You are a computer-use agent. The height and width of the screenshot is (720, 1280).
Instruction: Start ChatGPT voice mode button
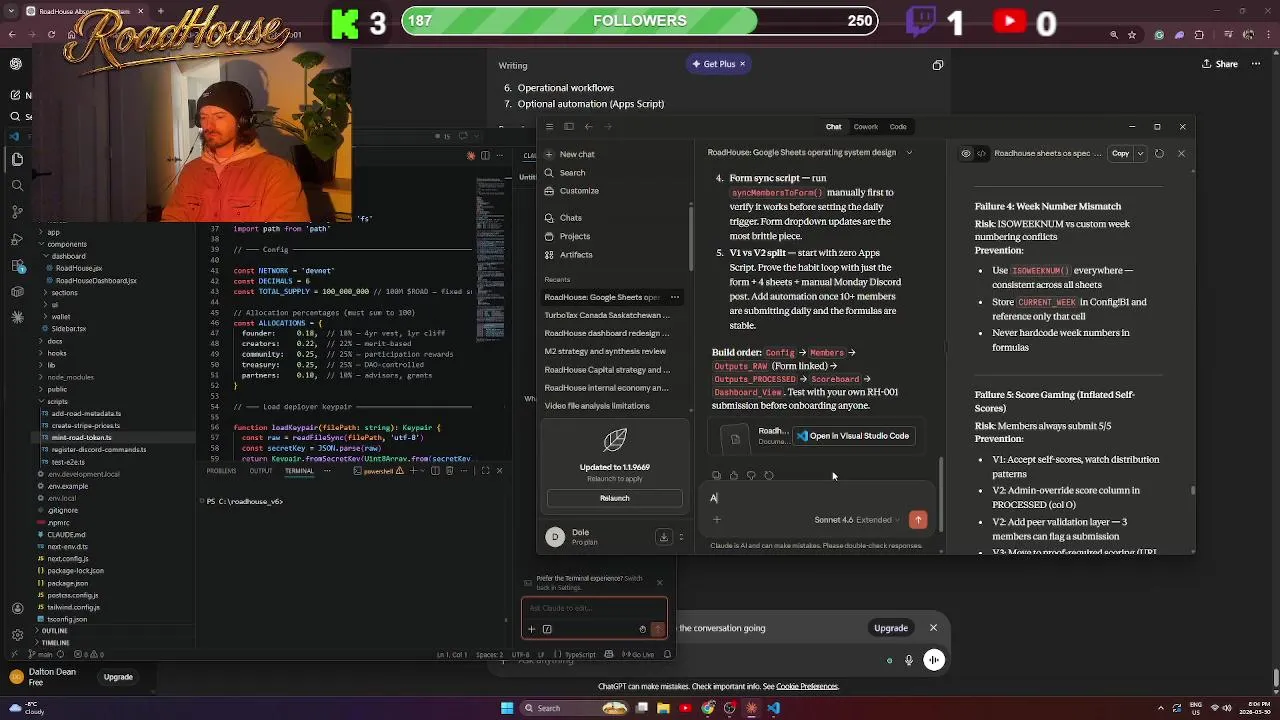(933, 660)
